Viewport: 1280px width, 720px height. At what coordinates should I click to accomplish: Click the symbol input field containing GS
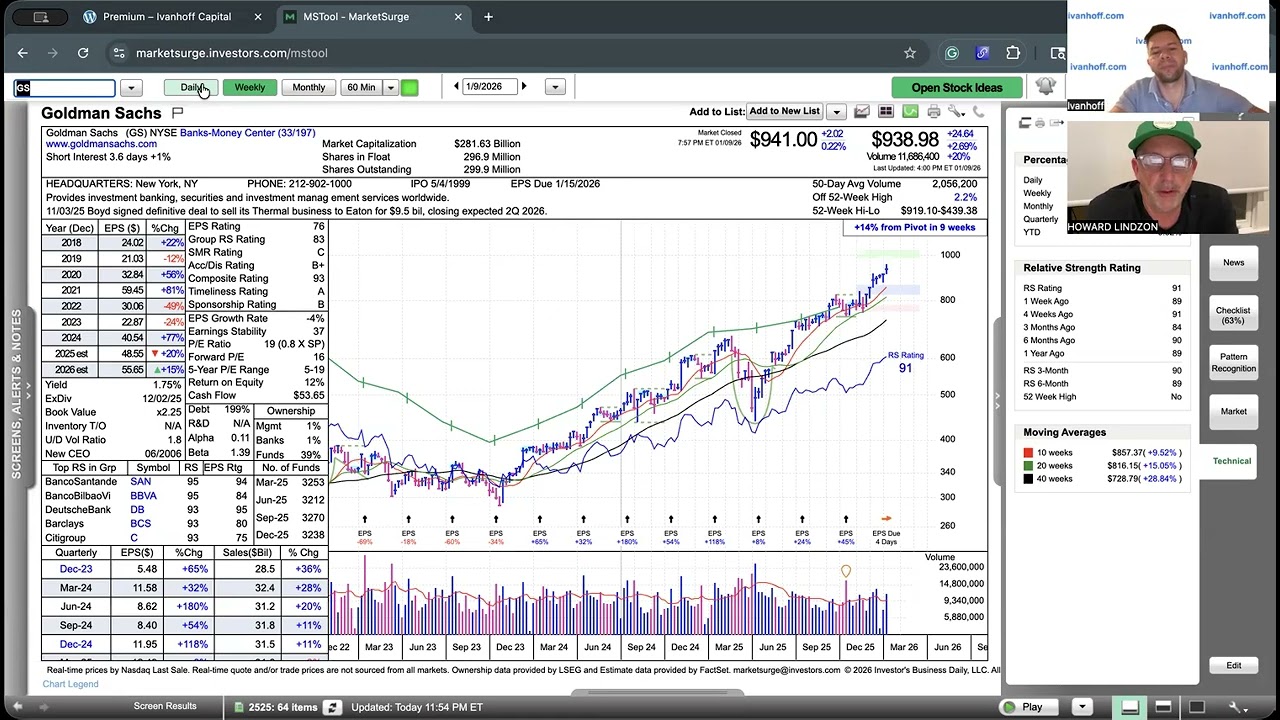tap(65, 88)
